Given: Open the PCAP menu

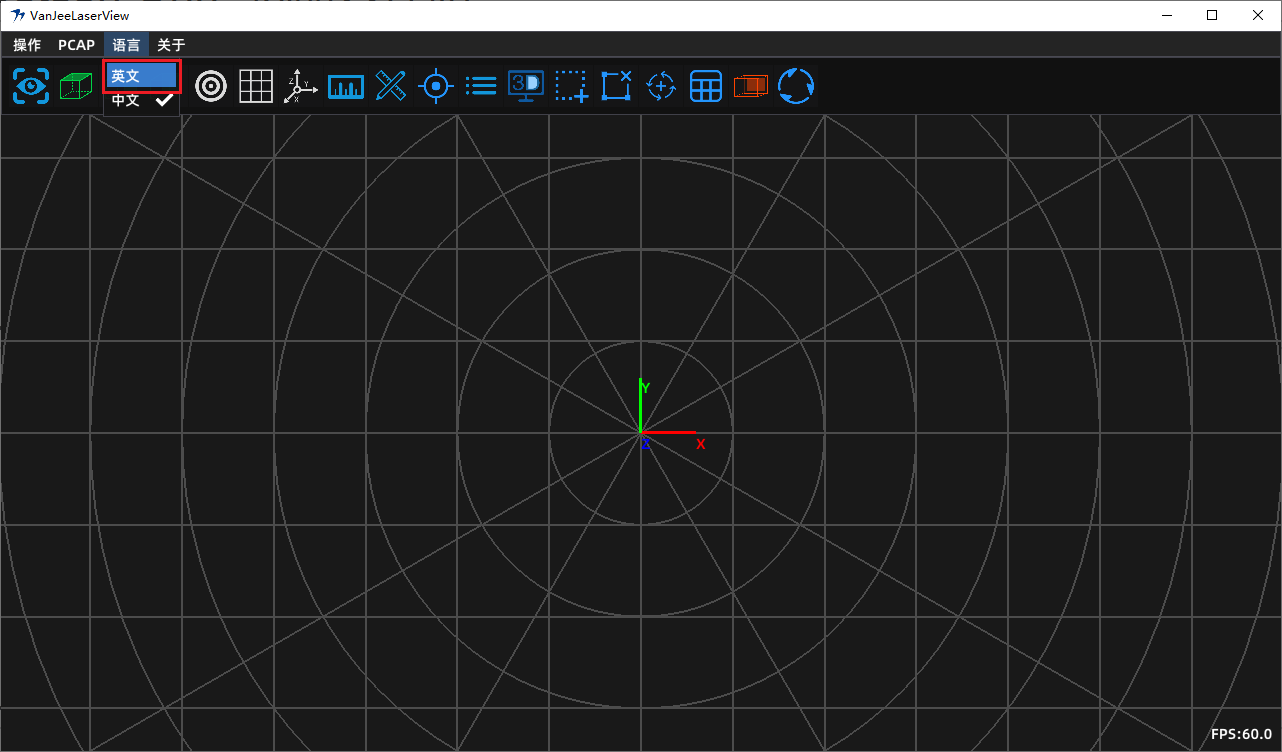Looking at the screenshot, I should coord(76,44).
